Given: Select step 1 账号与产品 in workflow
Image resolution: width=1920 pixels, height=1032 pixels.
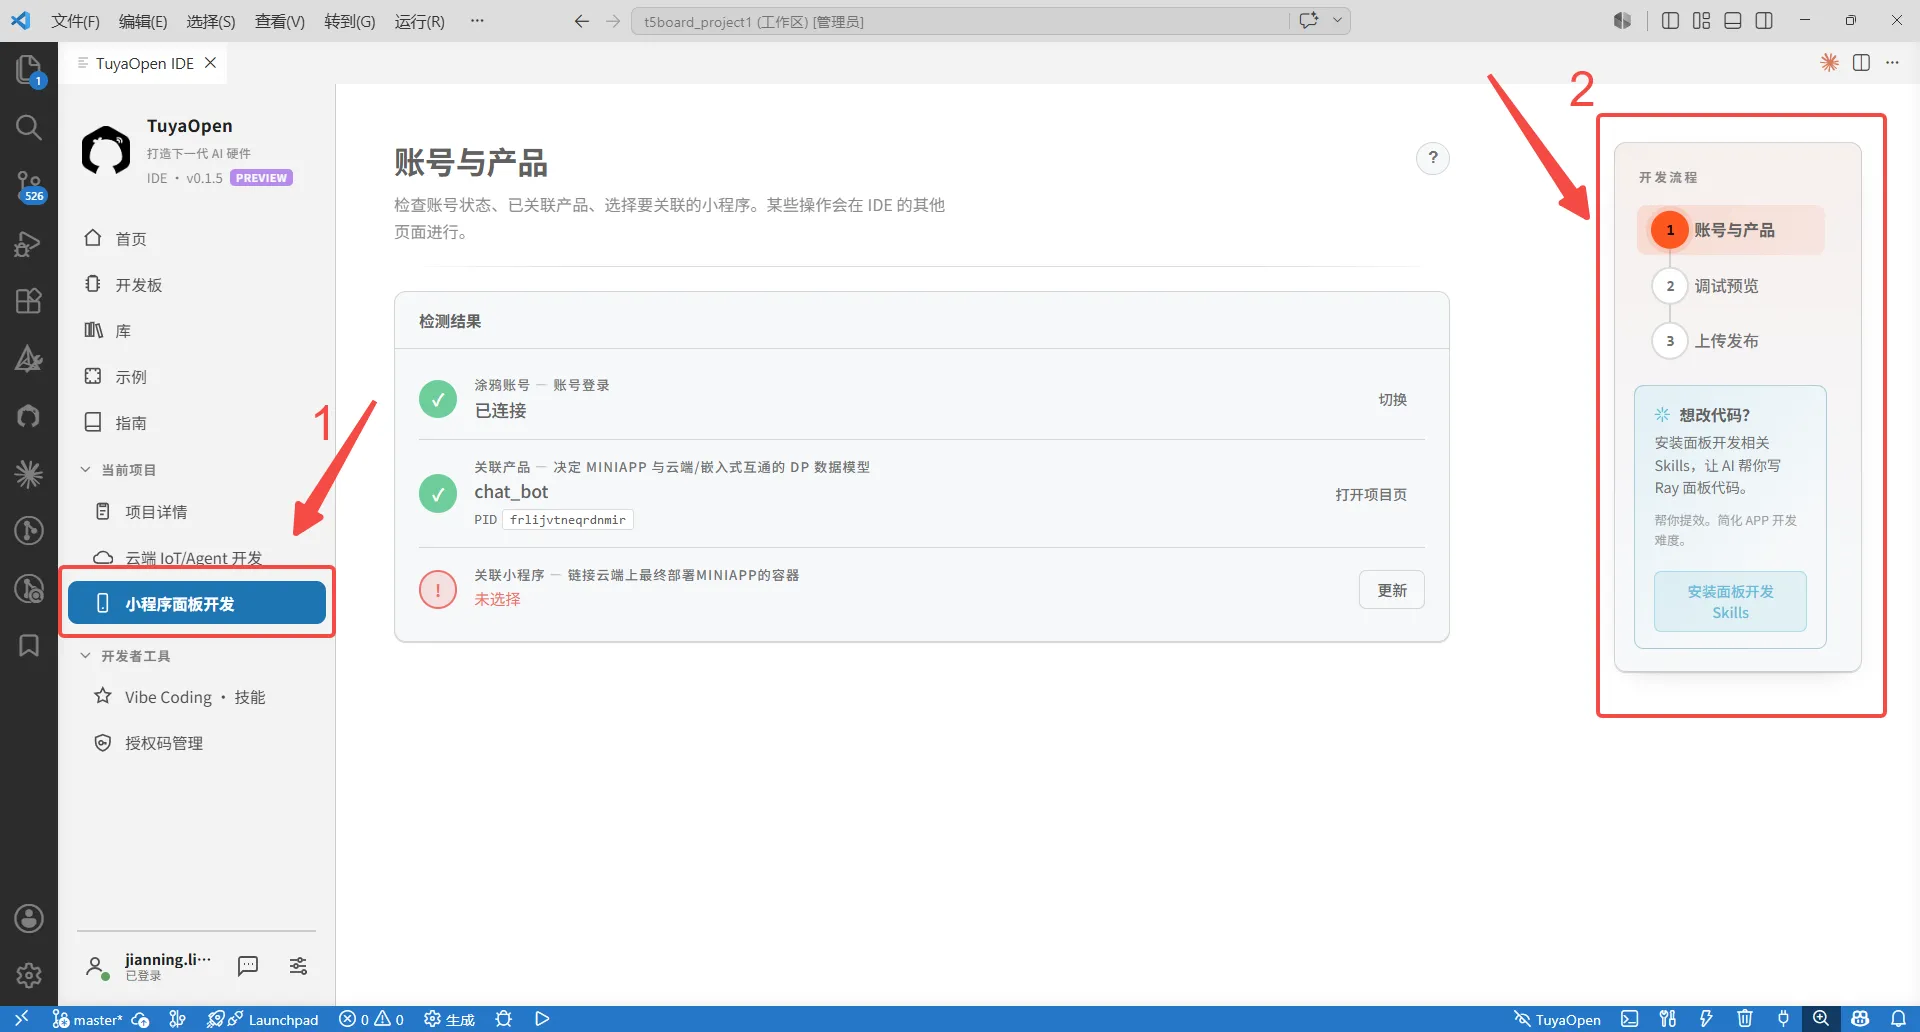Looking at the screenshot, I should point(1731,230).
